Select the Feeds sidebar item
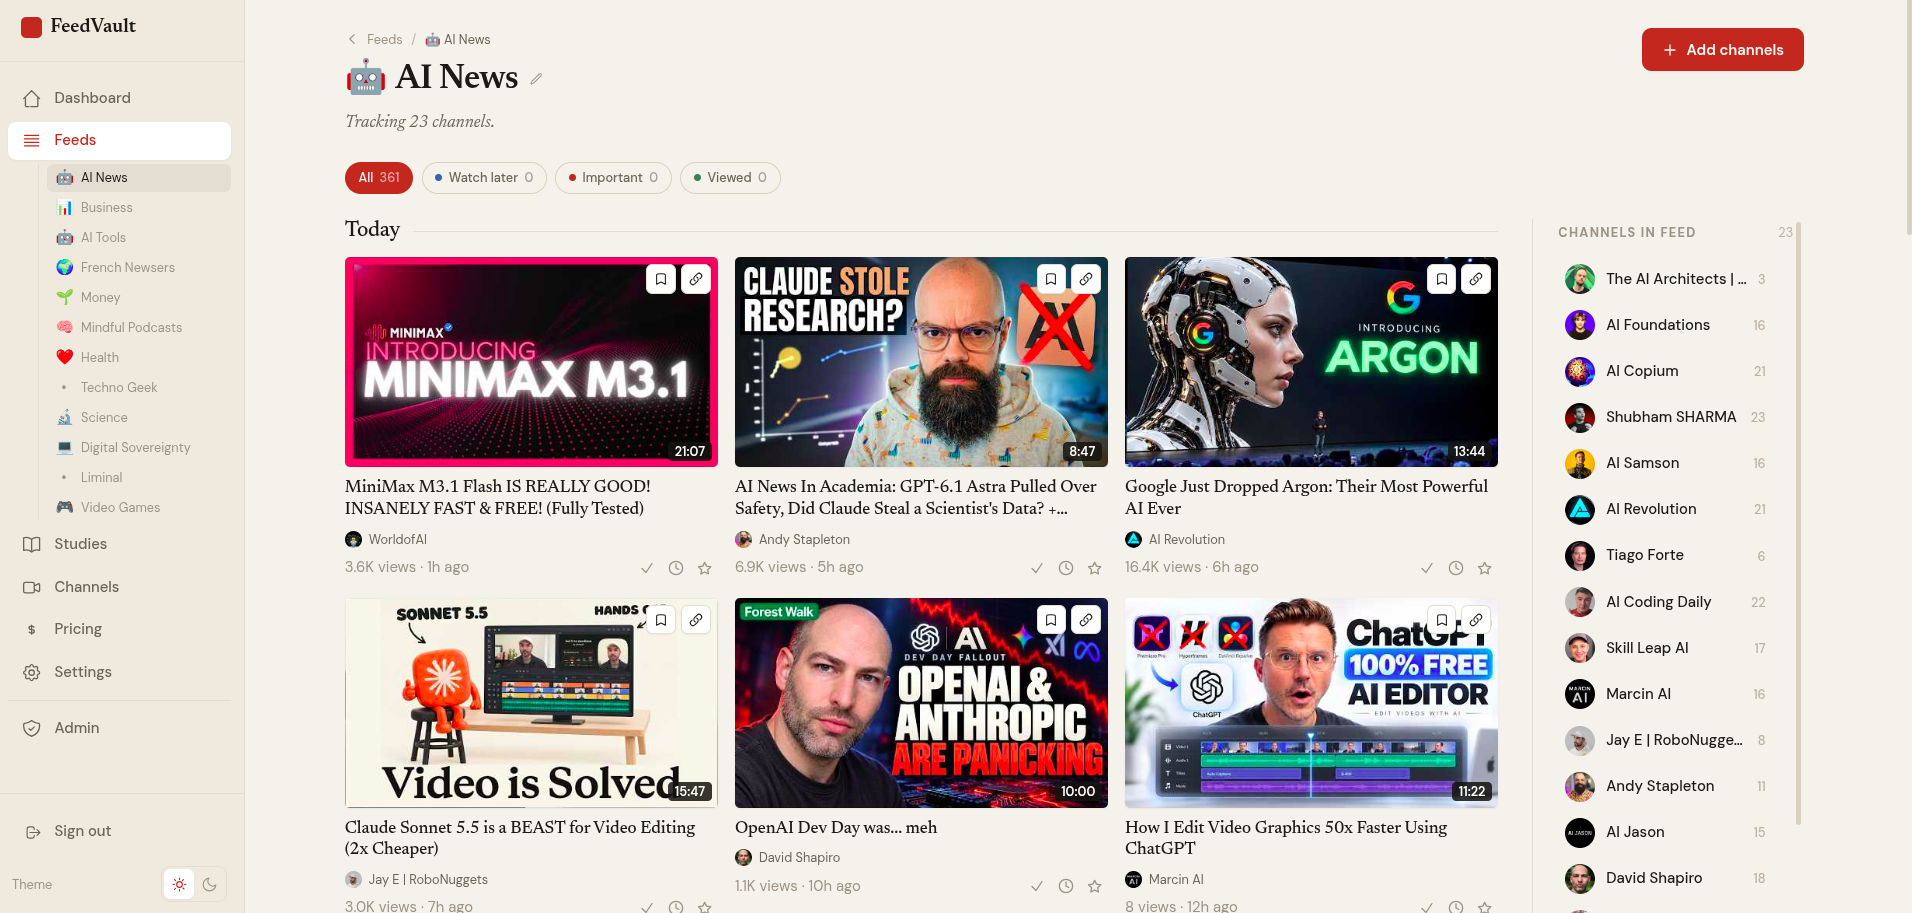Screen dimensions: 1912x913 click(x=120, y=140)
